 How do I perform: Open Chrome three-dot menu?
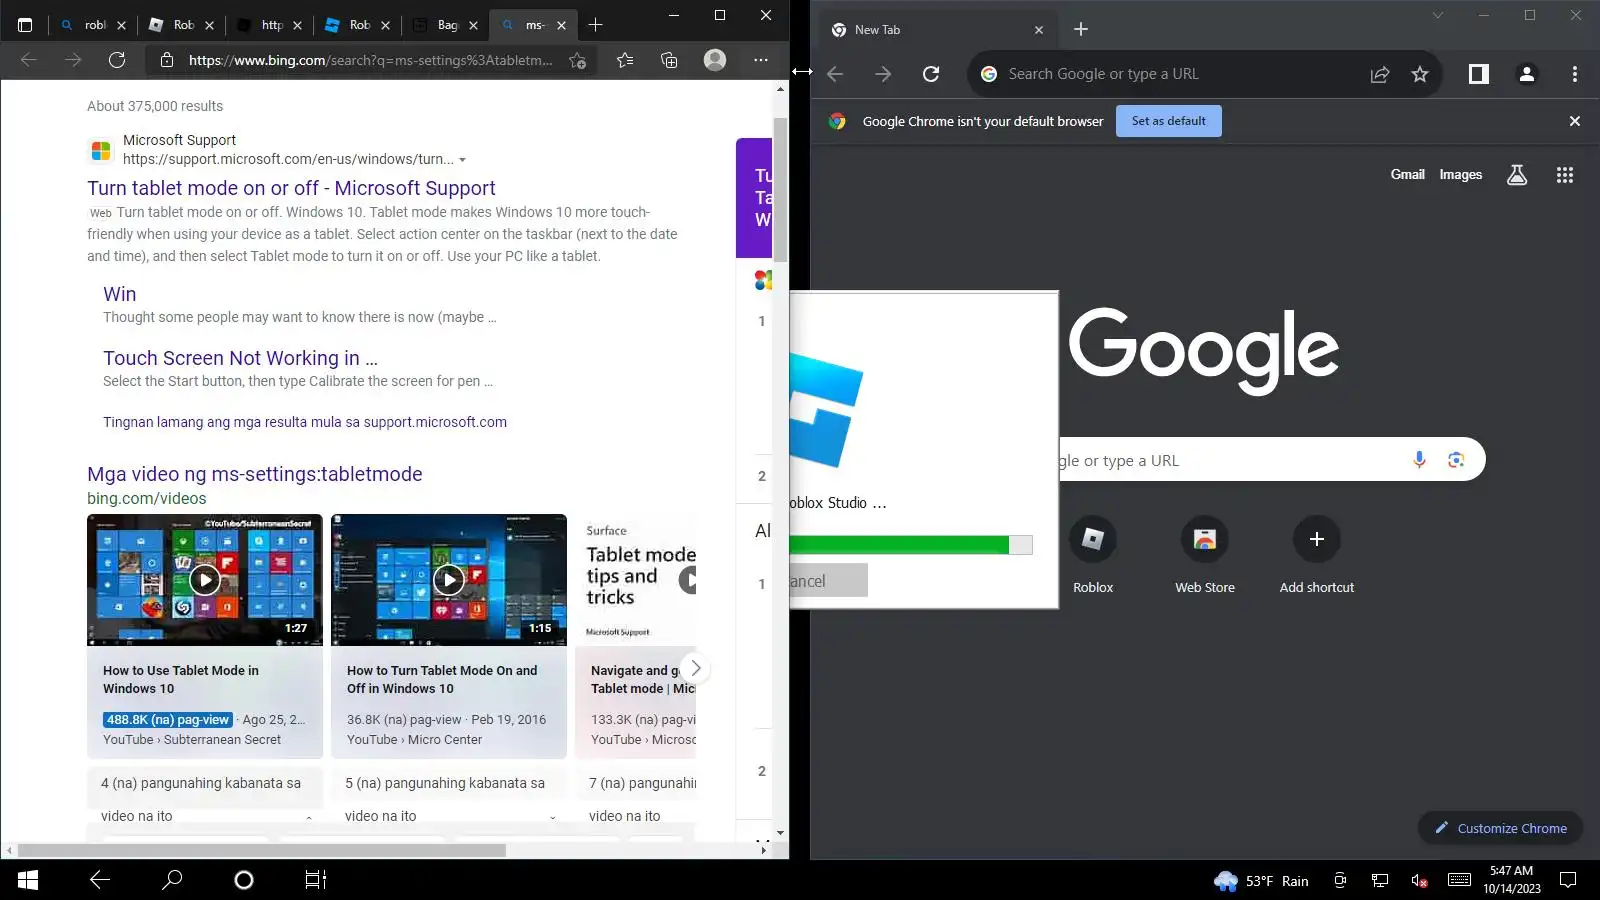coord(1575,74)
